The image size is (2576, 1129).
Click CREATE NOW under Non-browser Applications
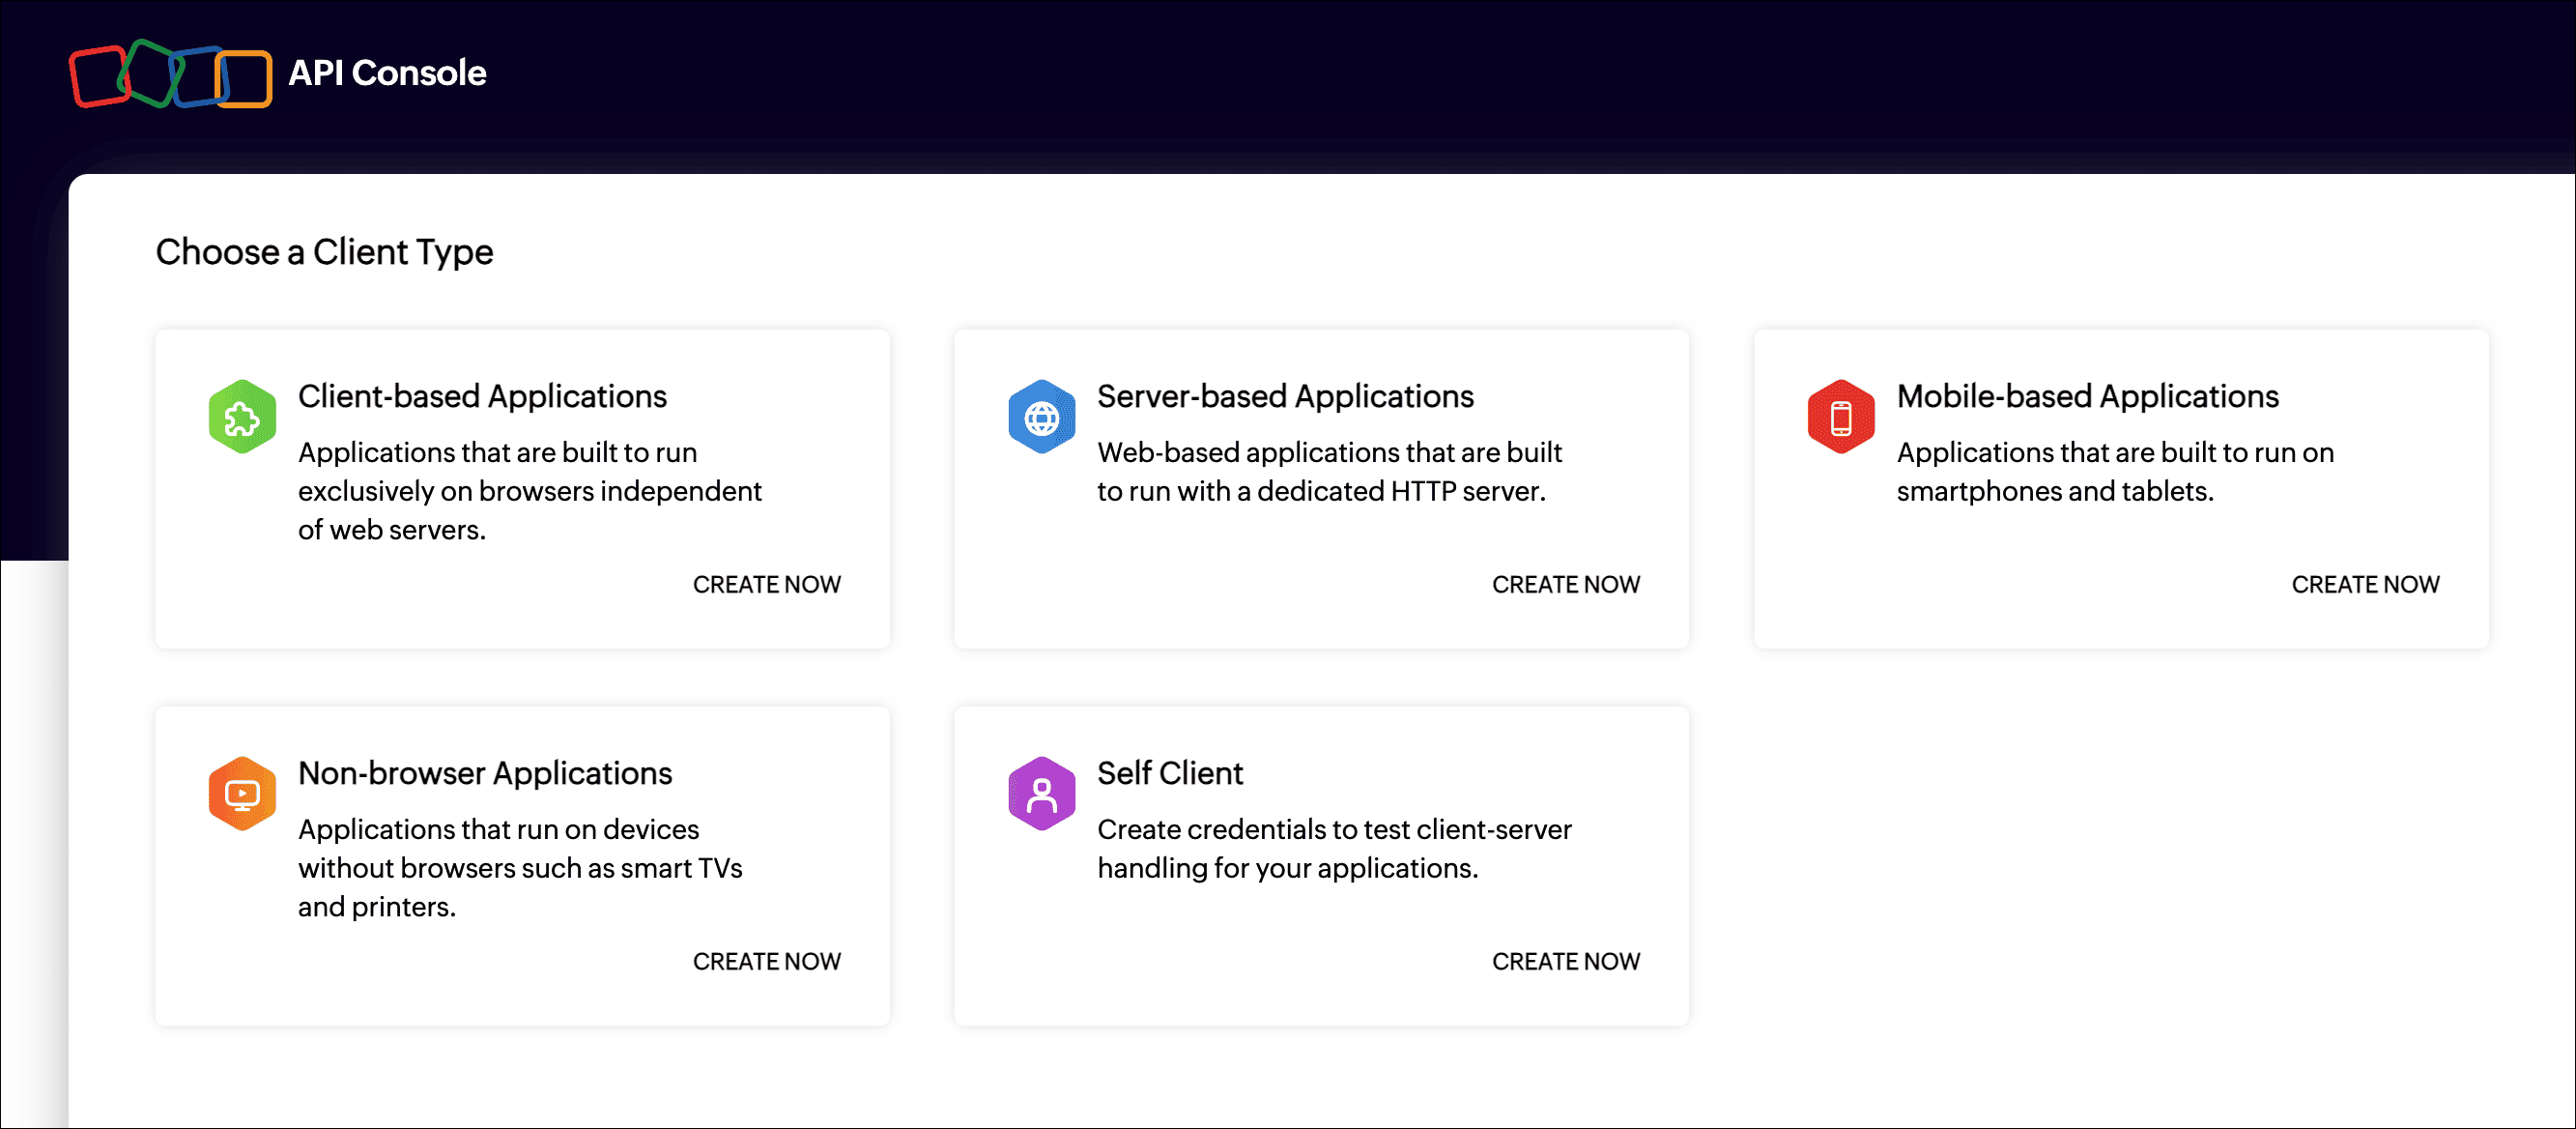click(766, 961)
